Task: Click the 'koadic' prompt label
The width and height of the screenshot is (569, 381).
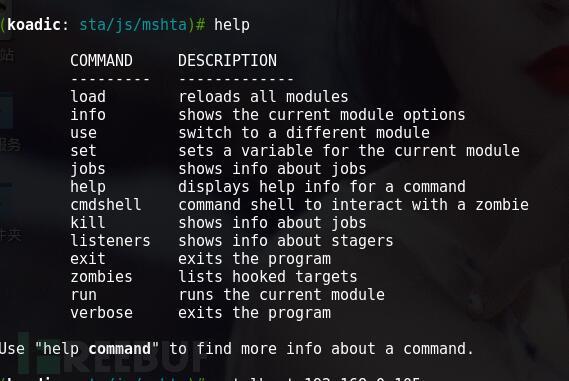Action: (x=34, y=25)
